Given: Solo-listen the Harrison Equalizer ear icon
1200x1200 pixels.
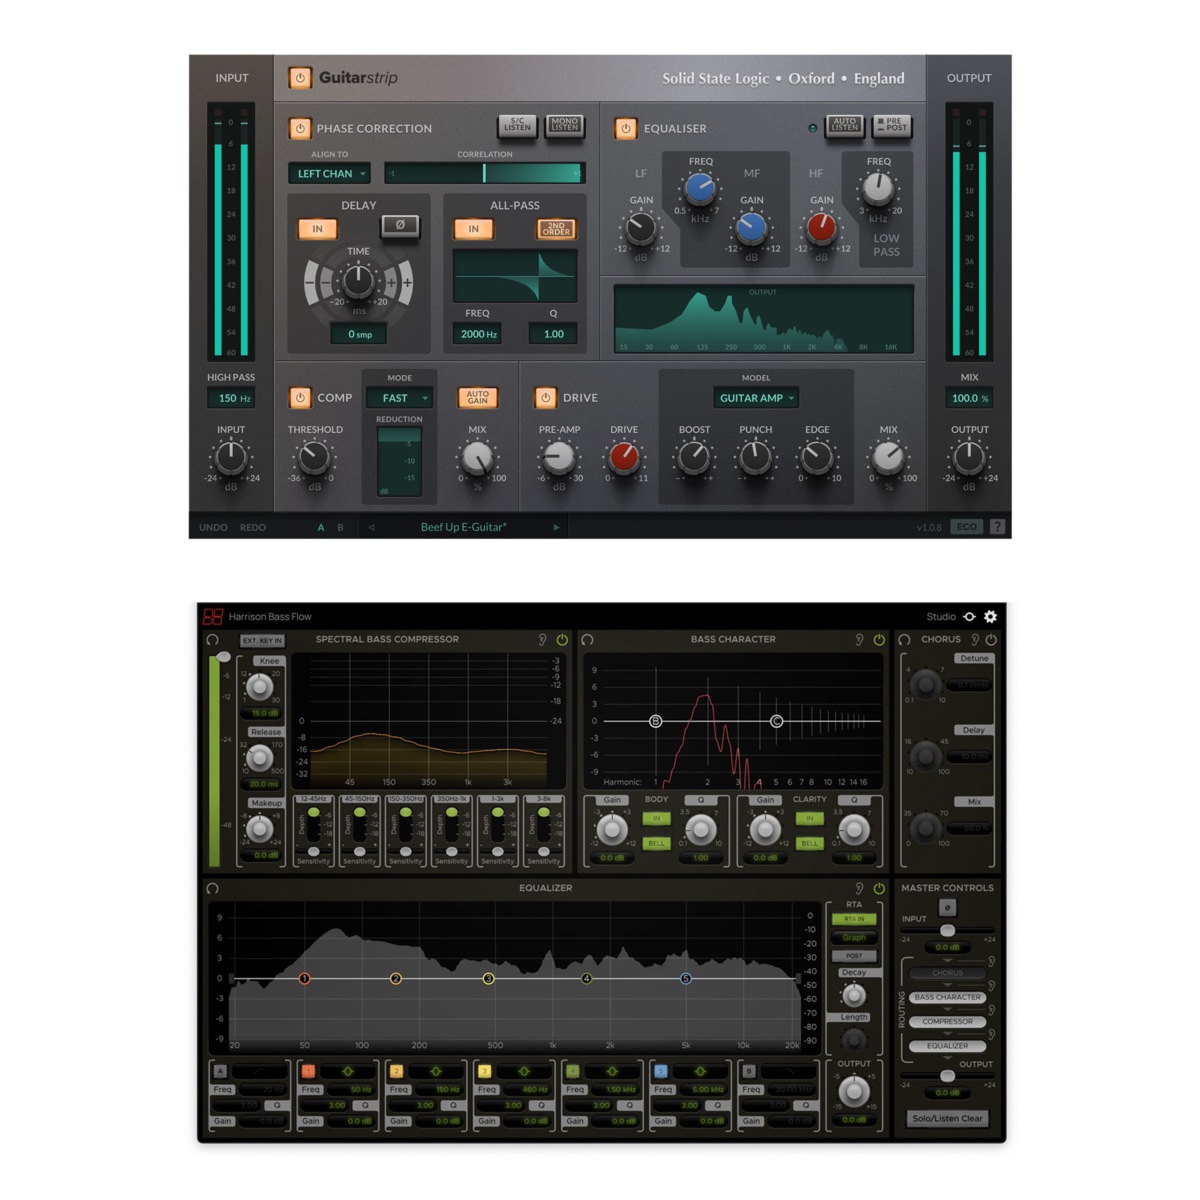Looking at the screenshot, I should click(859, 888).
